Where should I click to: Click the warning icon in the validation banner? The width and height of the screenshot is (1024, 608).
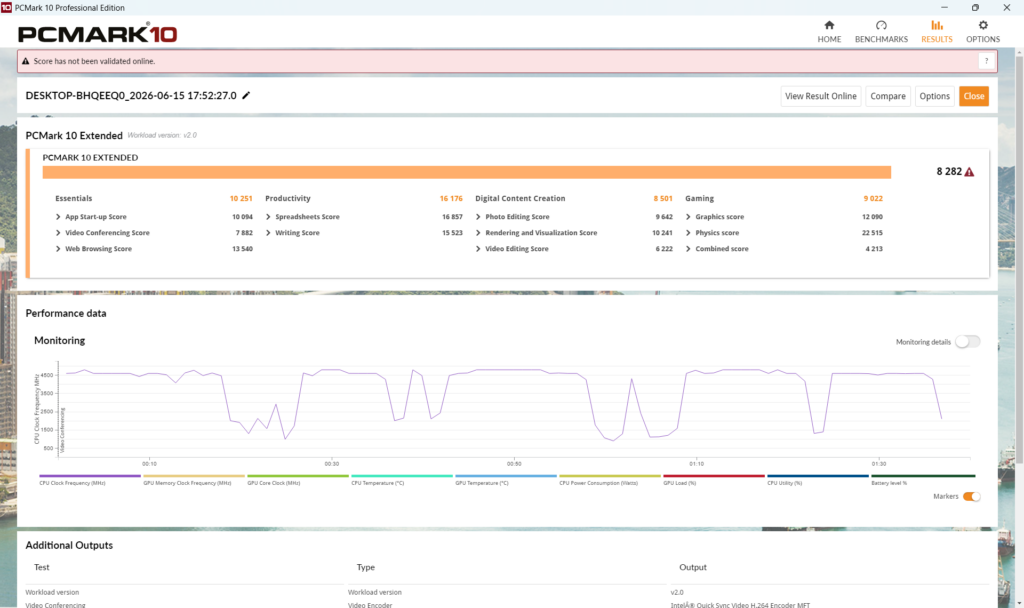[x=26, y=61]
